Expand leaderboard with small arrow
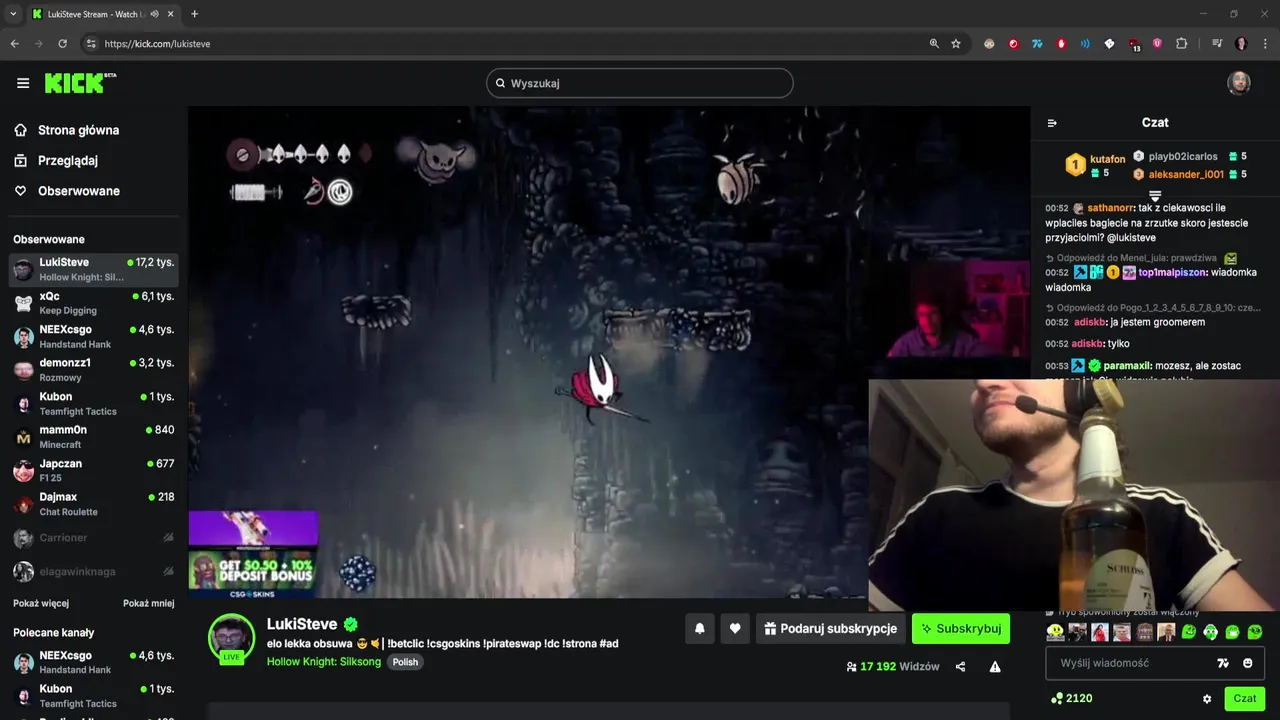Image resolution: width=1280 pixels, height=720 pixels. [1155, 195]
